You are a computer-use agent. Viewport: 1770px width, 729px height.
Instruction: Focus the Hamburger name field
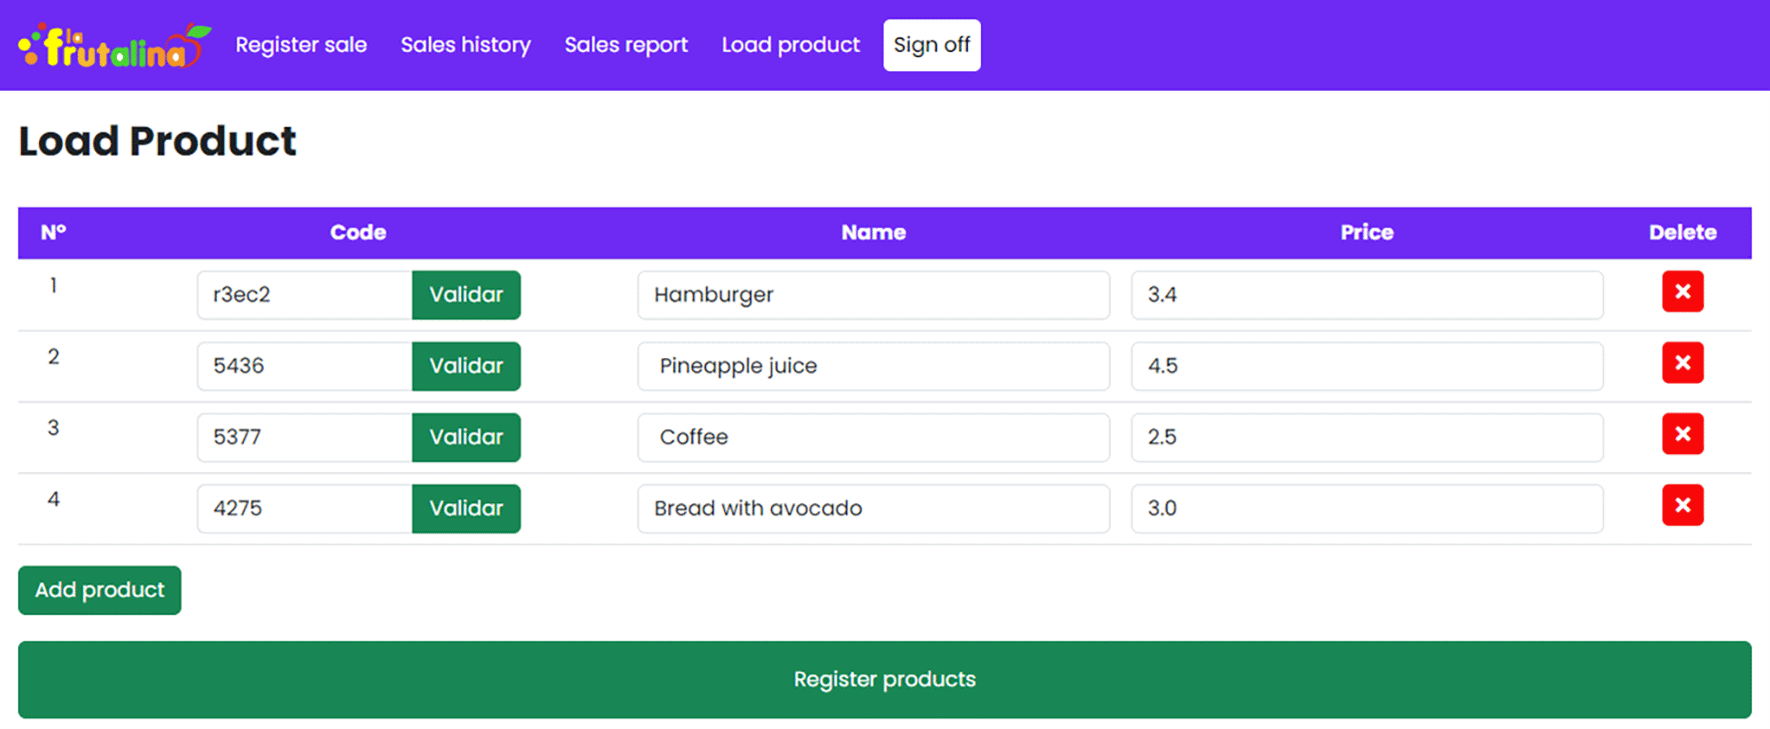click(873, 295)
